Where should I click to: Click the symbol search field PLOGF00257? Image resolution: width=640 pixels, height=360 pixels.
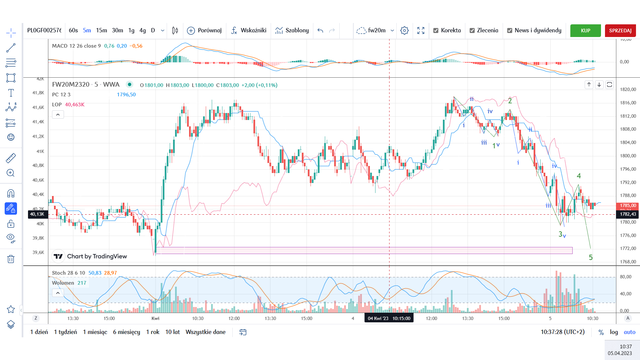(x=44, y=31)
